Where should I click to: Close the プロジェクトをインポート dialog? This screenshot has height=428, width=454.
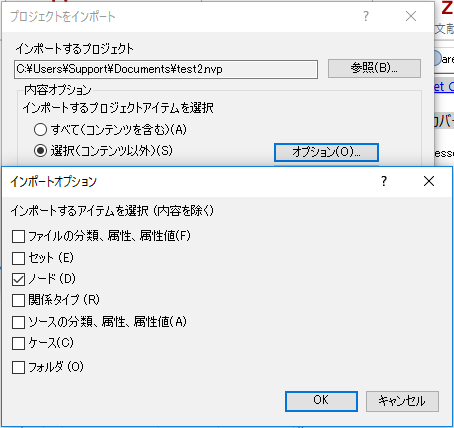pos(411,16)
